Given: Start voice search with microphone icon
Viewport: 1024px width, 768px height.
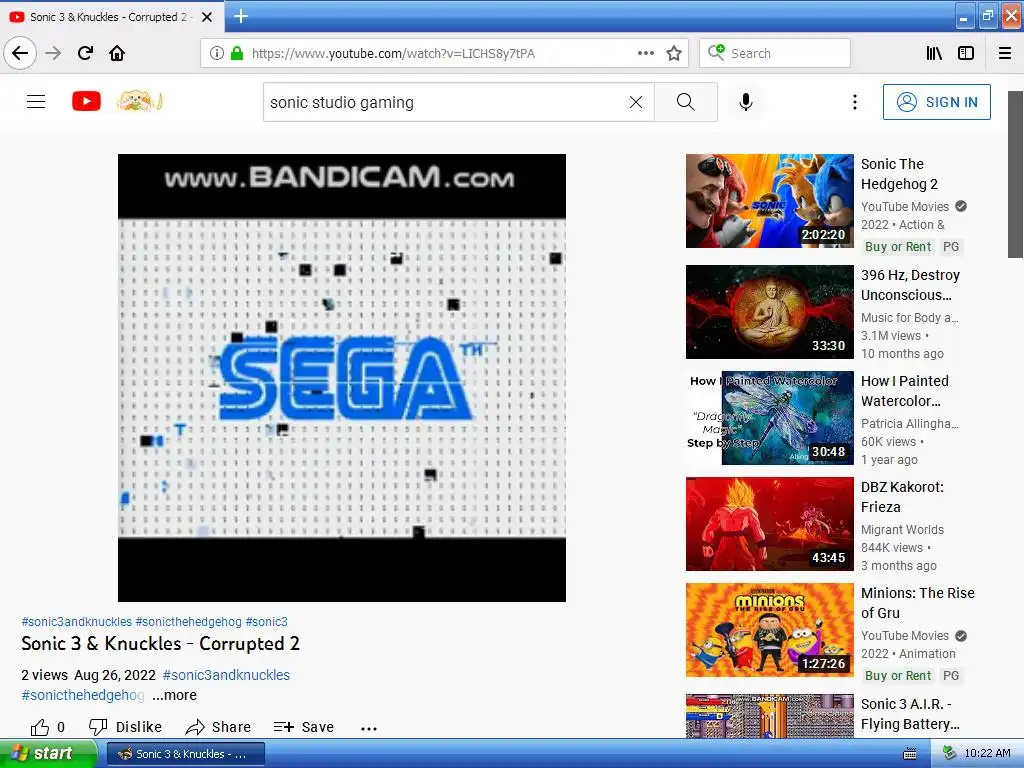Looking at the screenshot, I should point(745,102).
